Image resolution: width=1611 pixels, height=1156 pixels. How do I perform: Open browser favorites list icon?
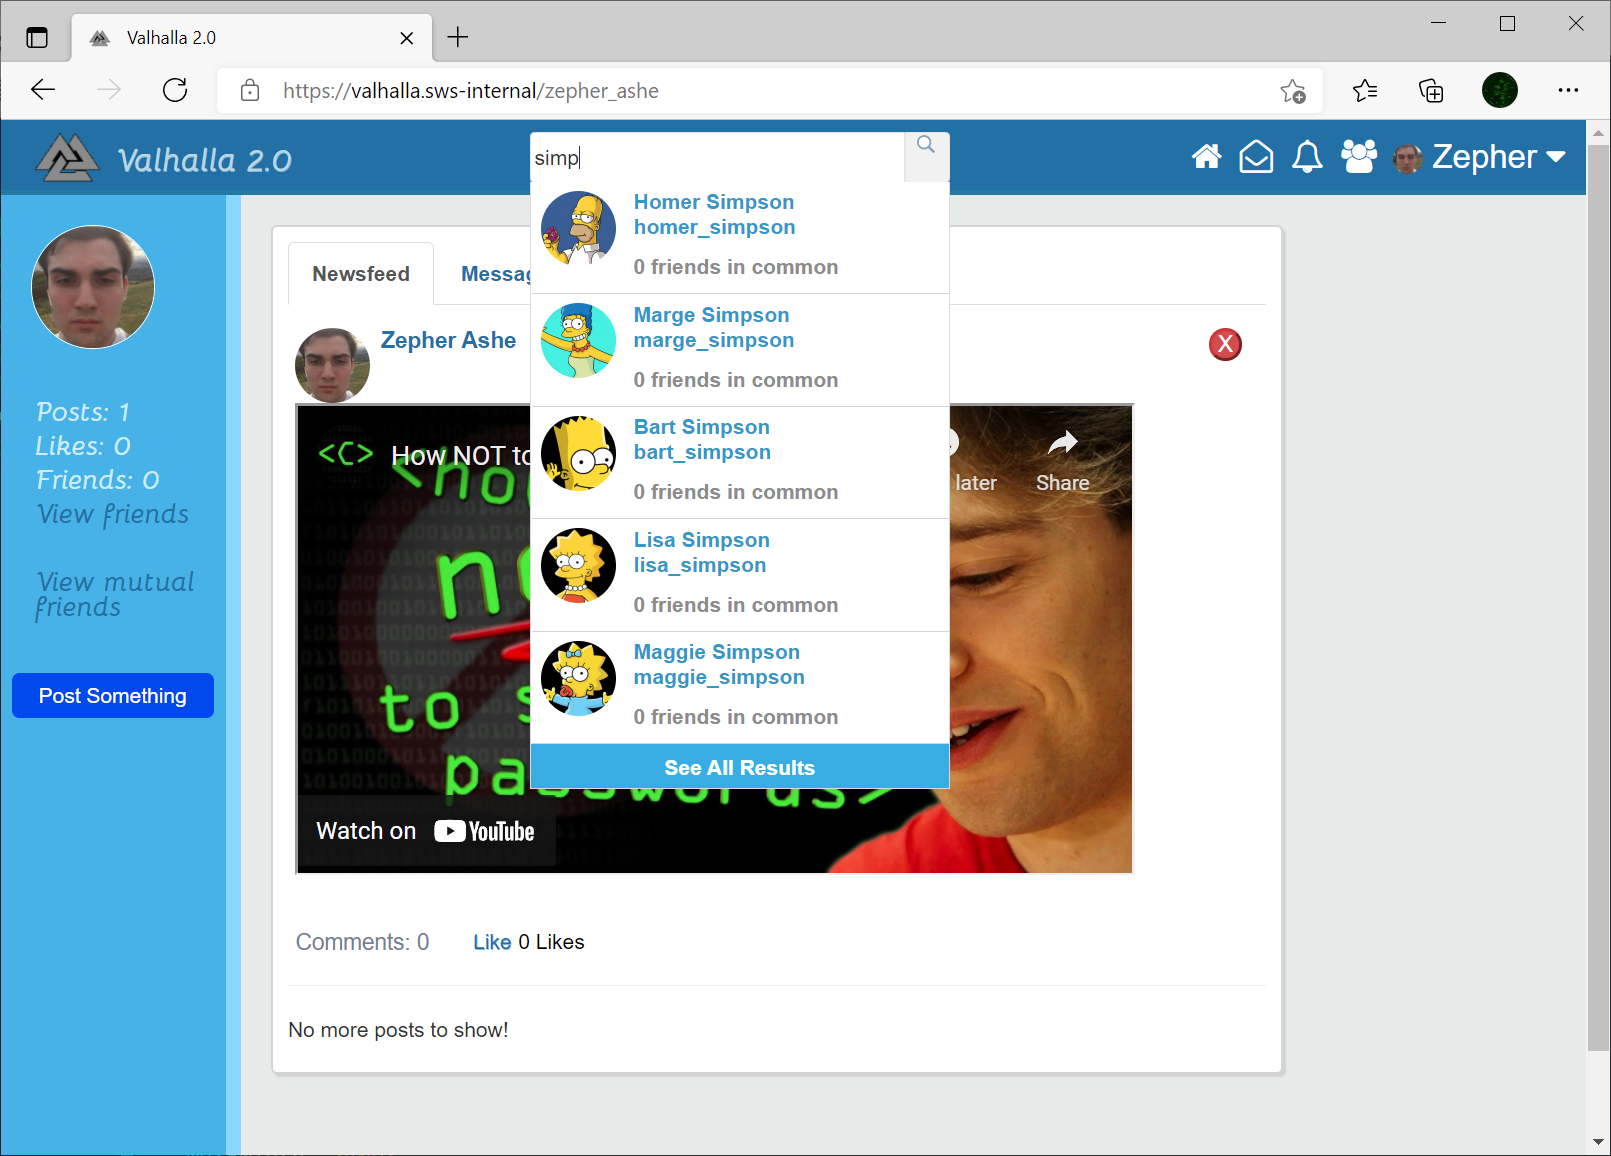pos(1365,91)
